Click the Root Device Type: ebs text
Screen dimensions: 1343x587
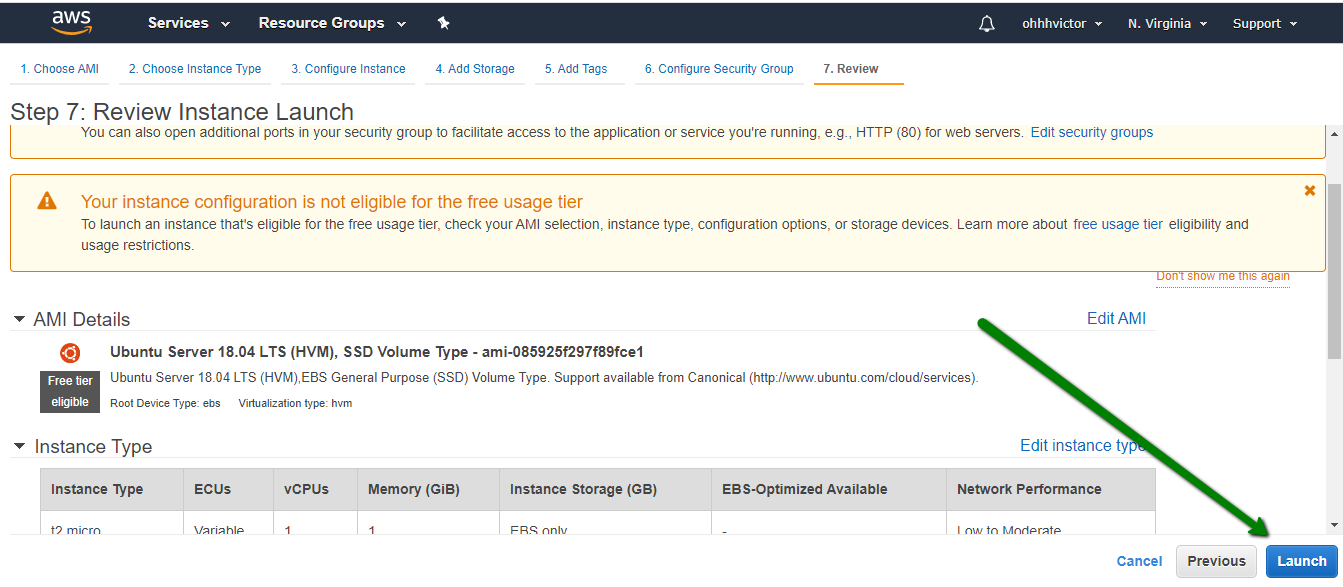[x=165, y=403]
